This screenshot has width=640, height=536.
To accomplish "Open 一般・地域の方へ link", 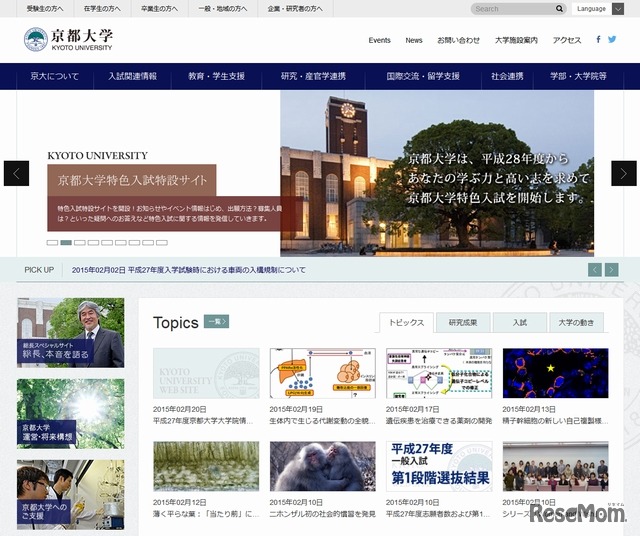I will click(x=223, y=9).
